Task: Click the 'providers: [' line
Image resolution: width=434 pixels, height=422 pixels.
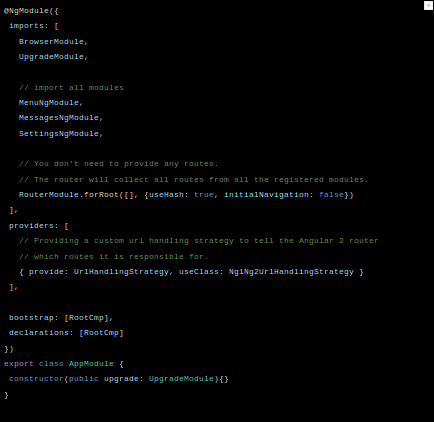Action: coord(39,226)
